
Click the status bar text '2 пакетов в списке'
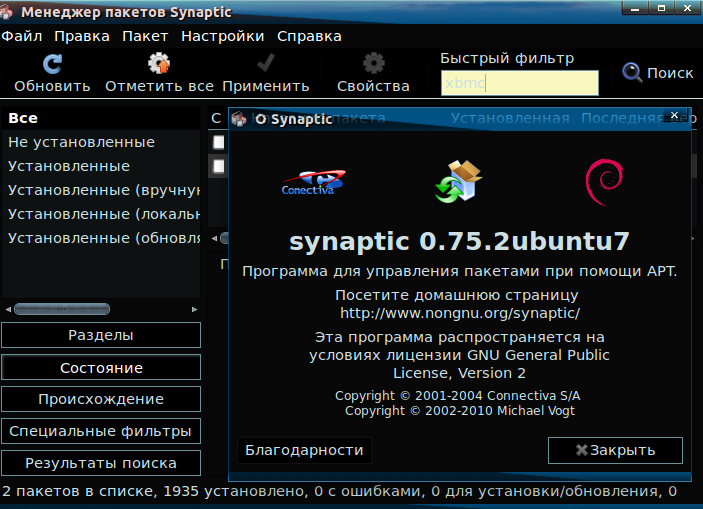click(79, 492)
